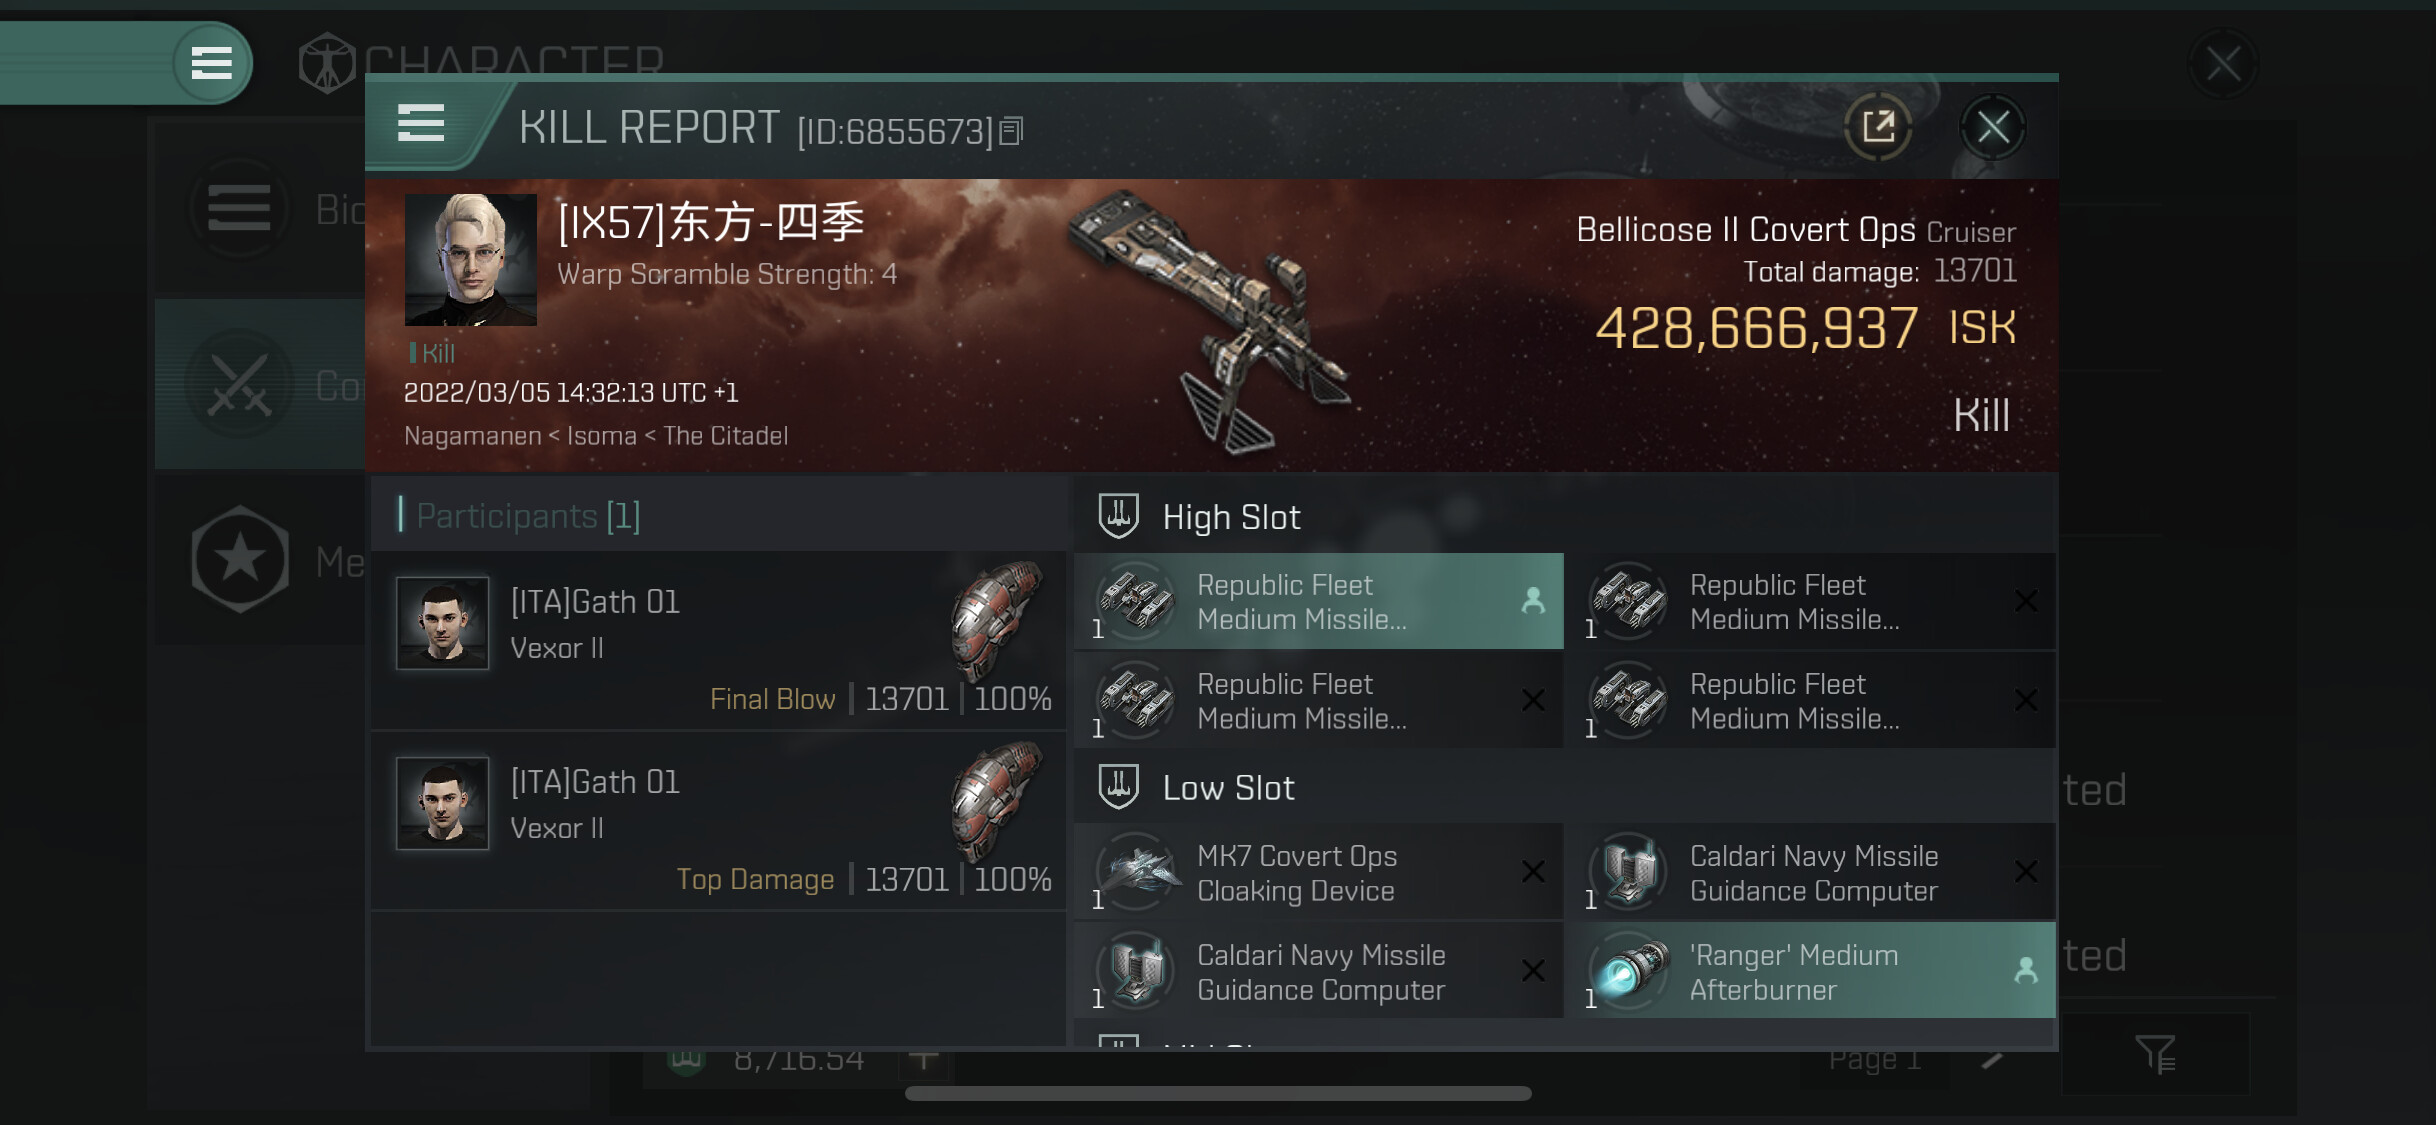Click the victim's character portrait
This screenshot has height=1125, width=2436.
(x=470, y=260)
